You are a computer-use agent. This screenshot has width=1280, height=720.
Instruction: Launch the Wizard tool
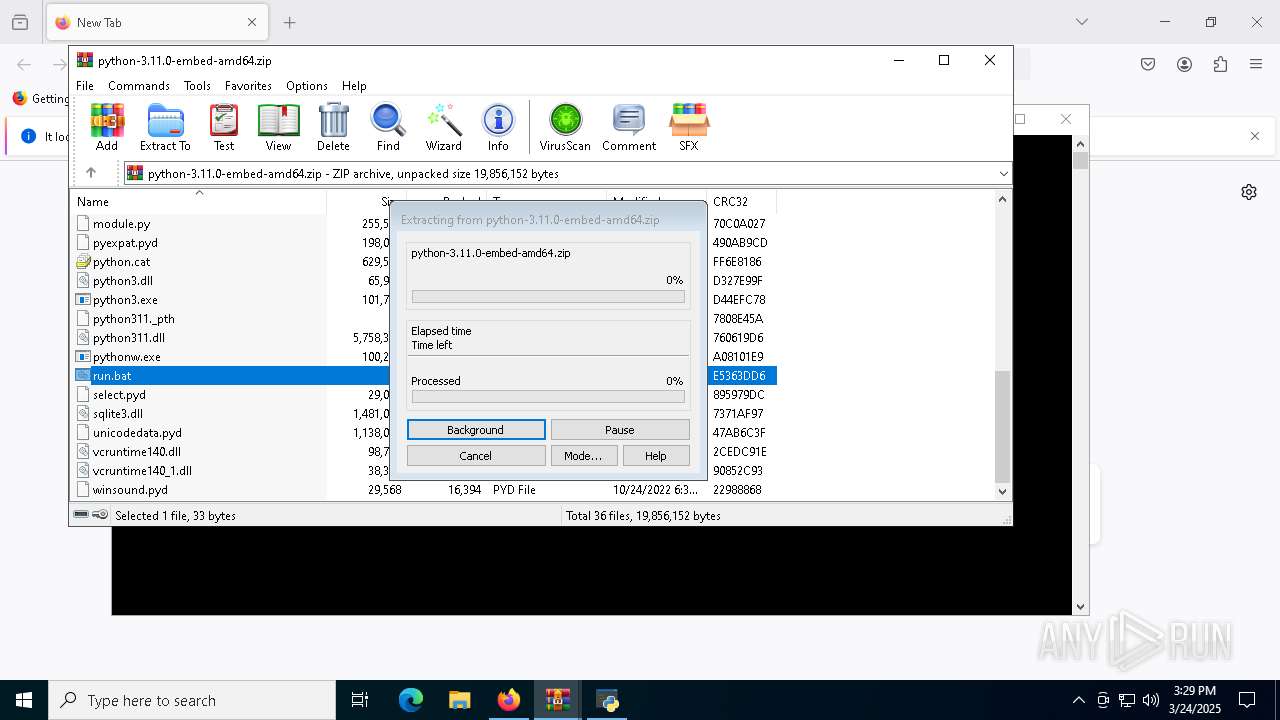pos(443,127)
